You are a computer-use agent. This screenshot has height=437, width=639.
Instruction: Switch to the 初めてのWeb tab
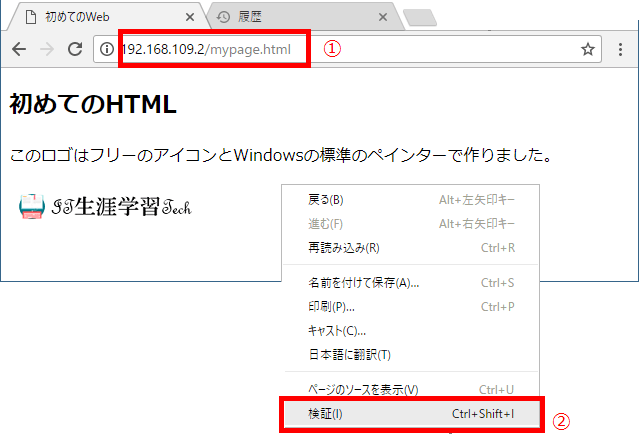click(x=108, y=17)
